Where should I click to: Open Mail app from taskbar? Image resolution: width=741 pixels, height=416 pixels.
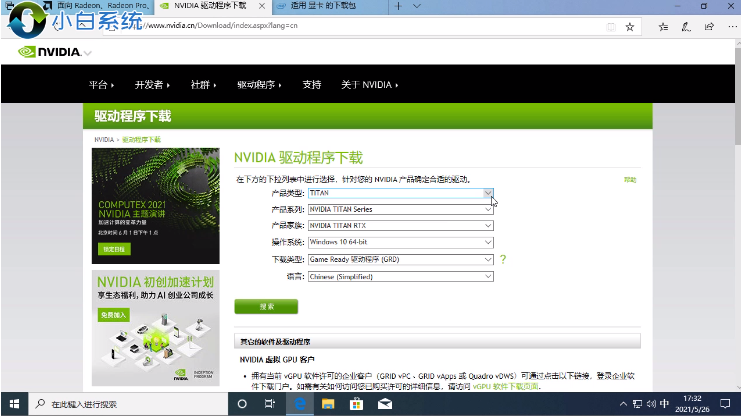(385, 404)
